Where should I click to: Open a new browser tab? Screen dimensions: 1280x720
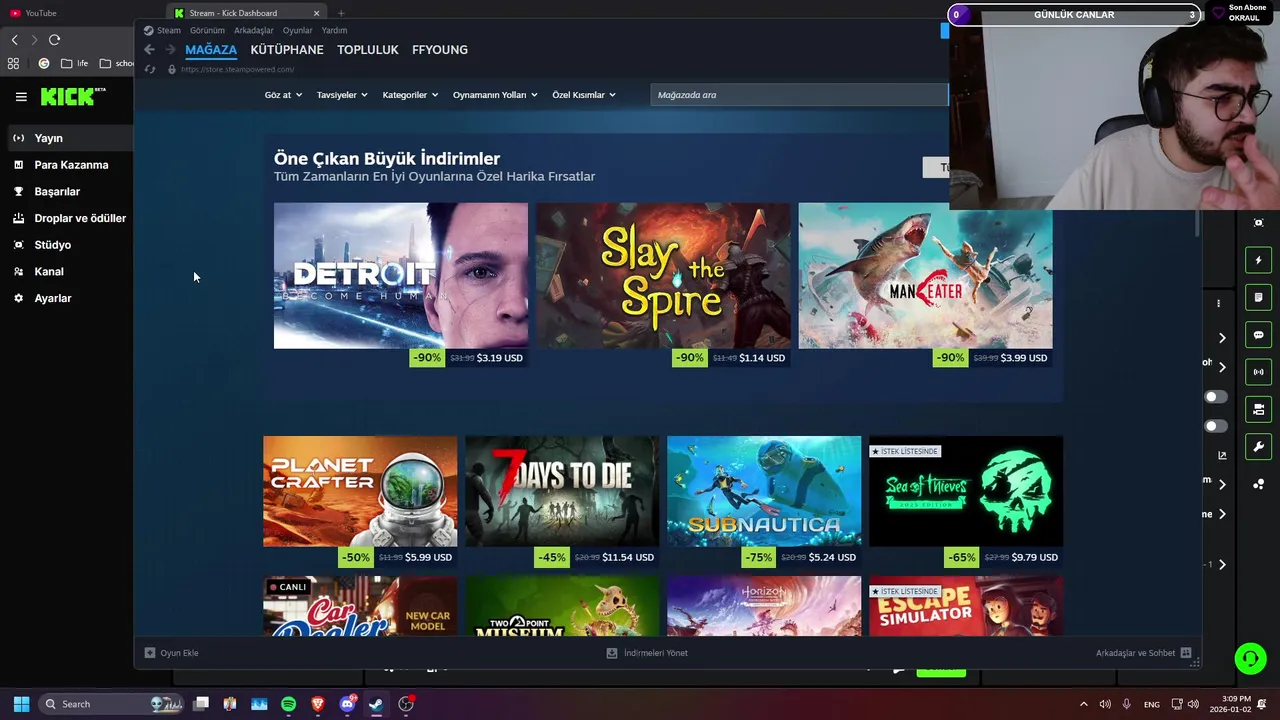(341, 13)
